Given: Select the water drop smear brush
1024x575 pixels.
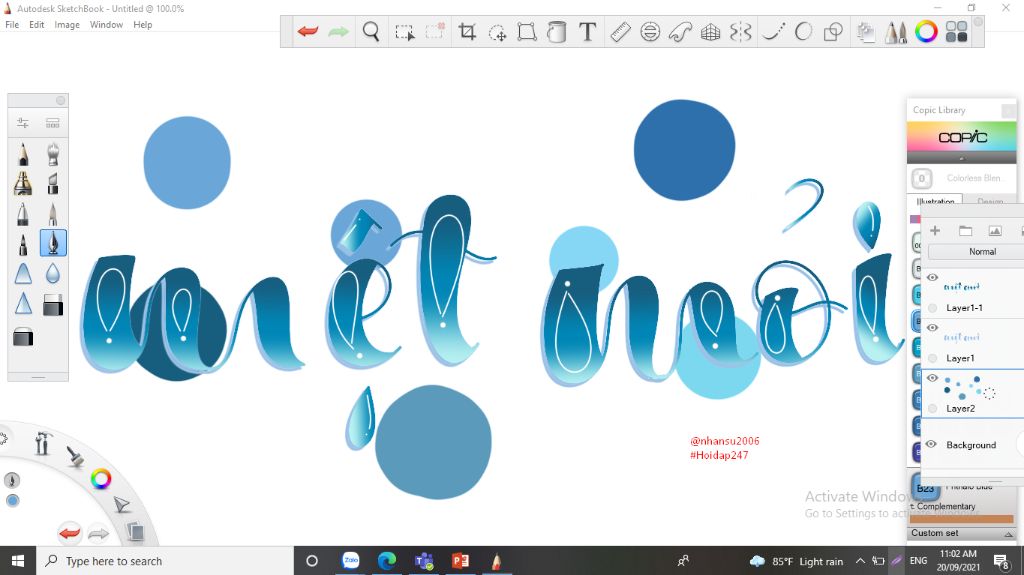Looking at the screenshot, I should [x=53, y=273].
